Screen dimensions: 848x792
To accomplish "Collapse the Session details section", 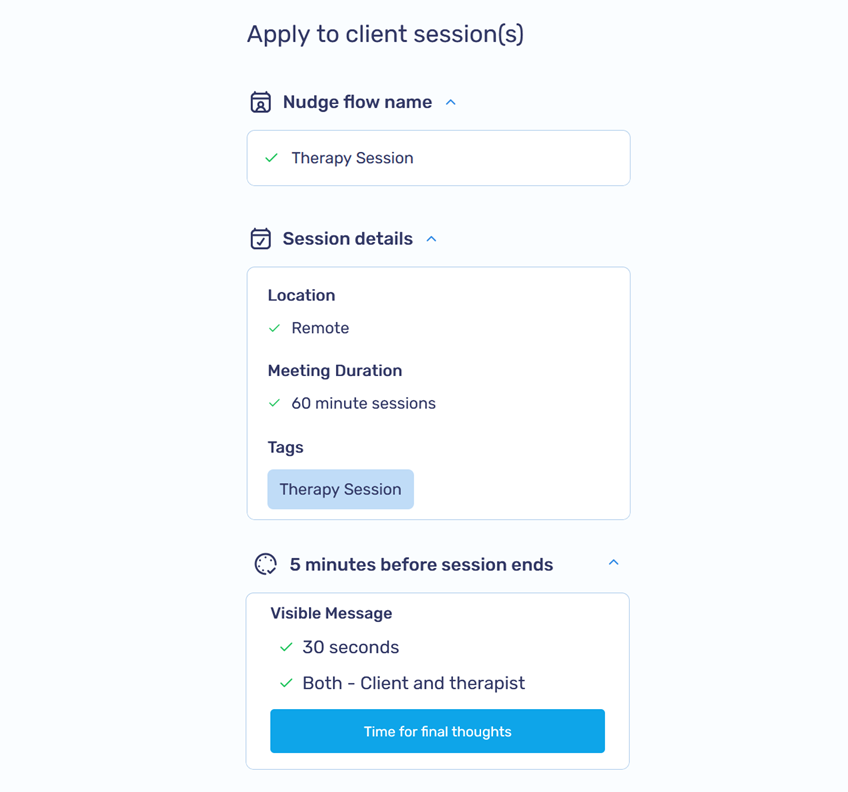I will pyautogui.click(x=430, y=238).
